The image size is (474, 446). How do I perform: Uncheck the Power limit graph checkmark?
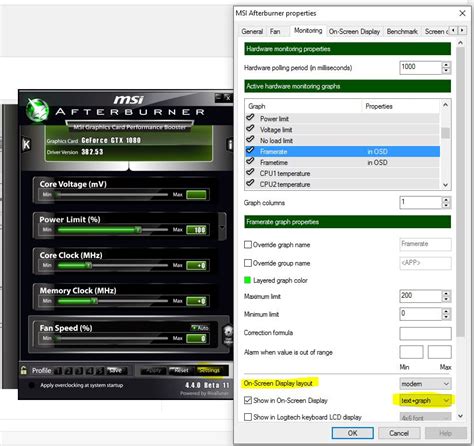[250, 118]
